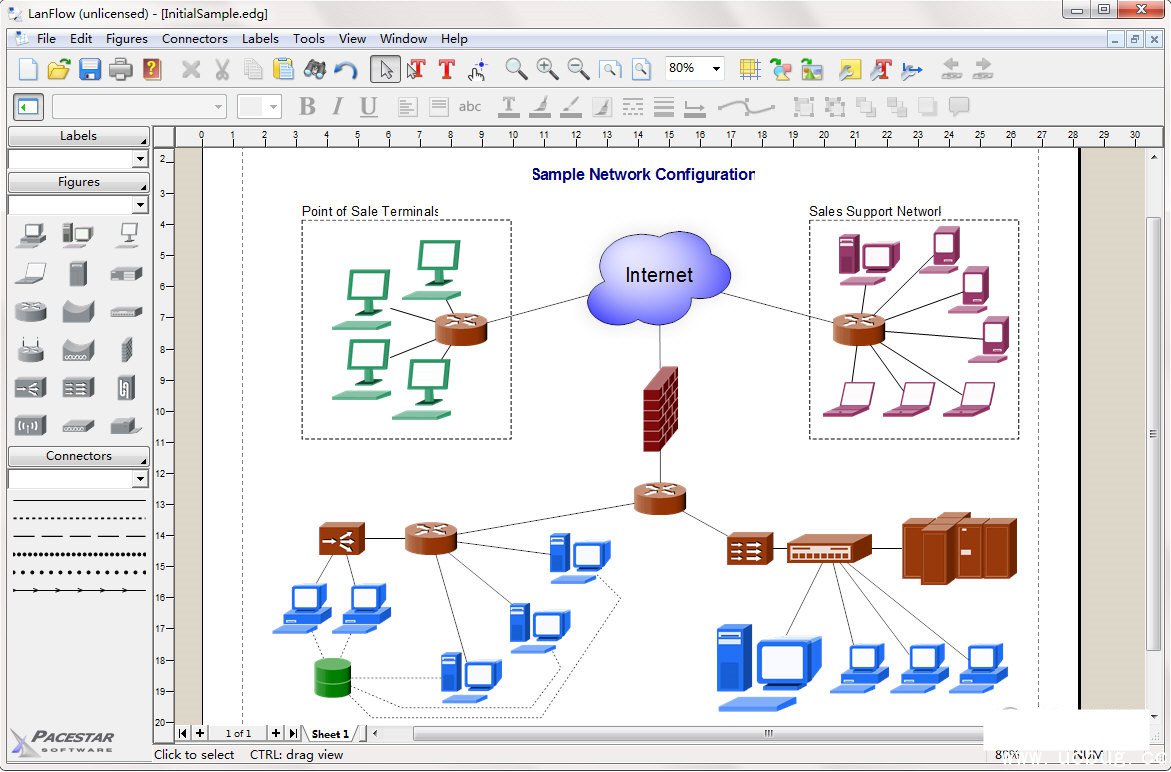
Task: Pick the brick firewall figure in palette
Action: click(x=126, y=349)
